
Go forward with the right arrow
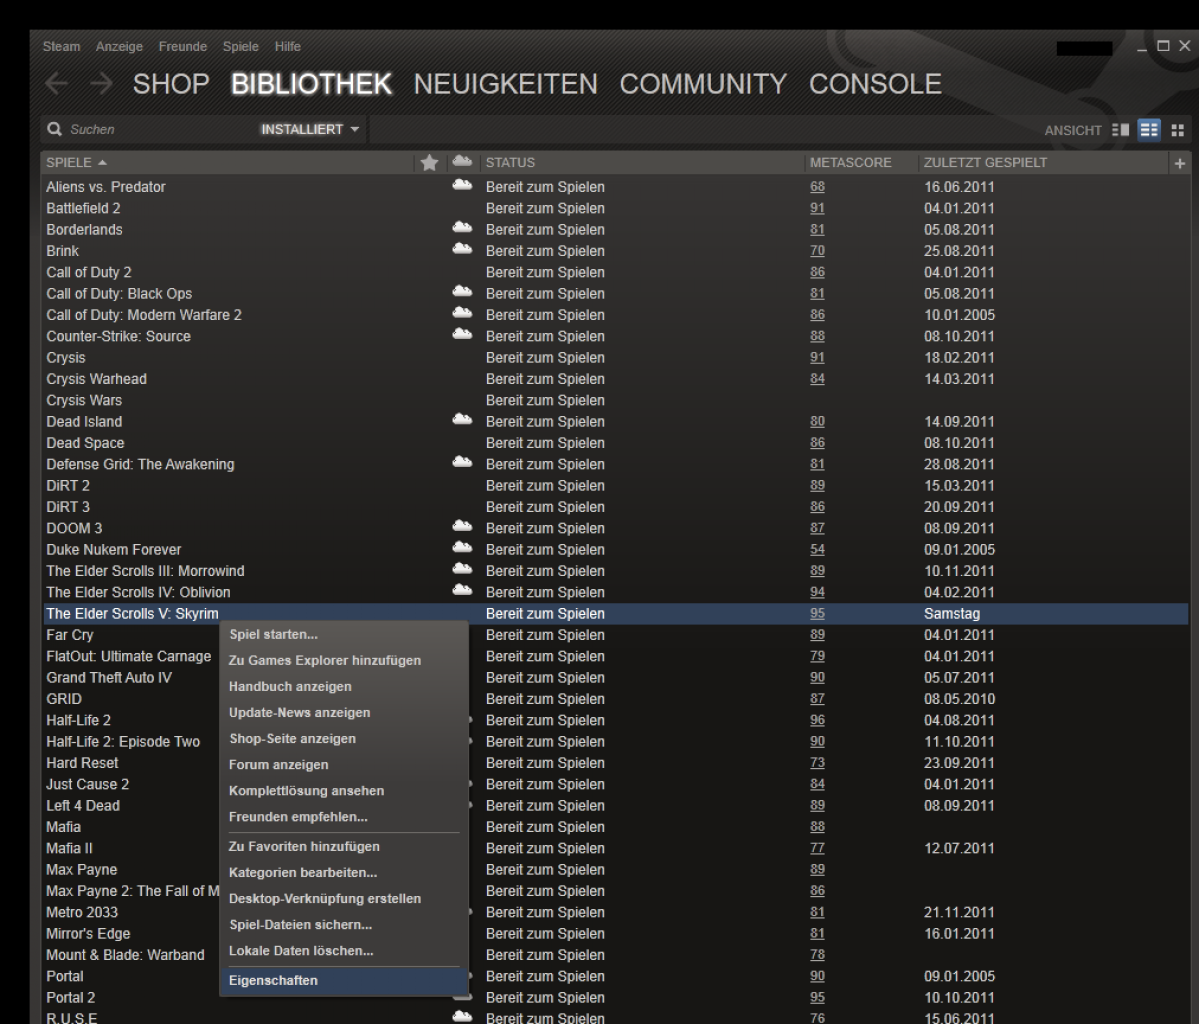[x=100, y=83]
